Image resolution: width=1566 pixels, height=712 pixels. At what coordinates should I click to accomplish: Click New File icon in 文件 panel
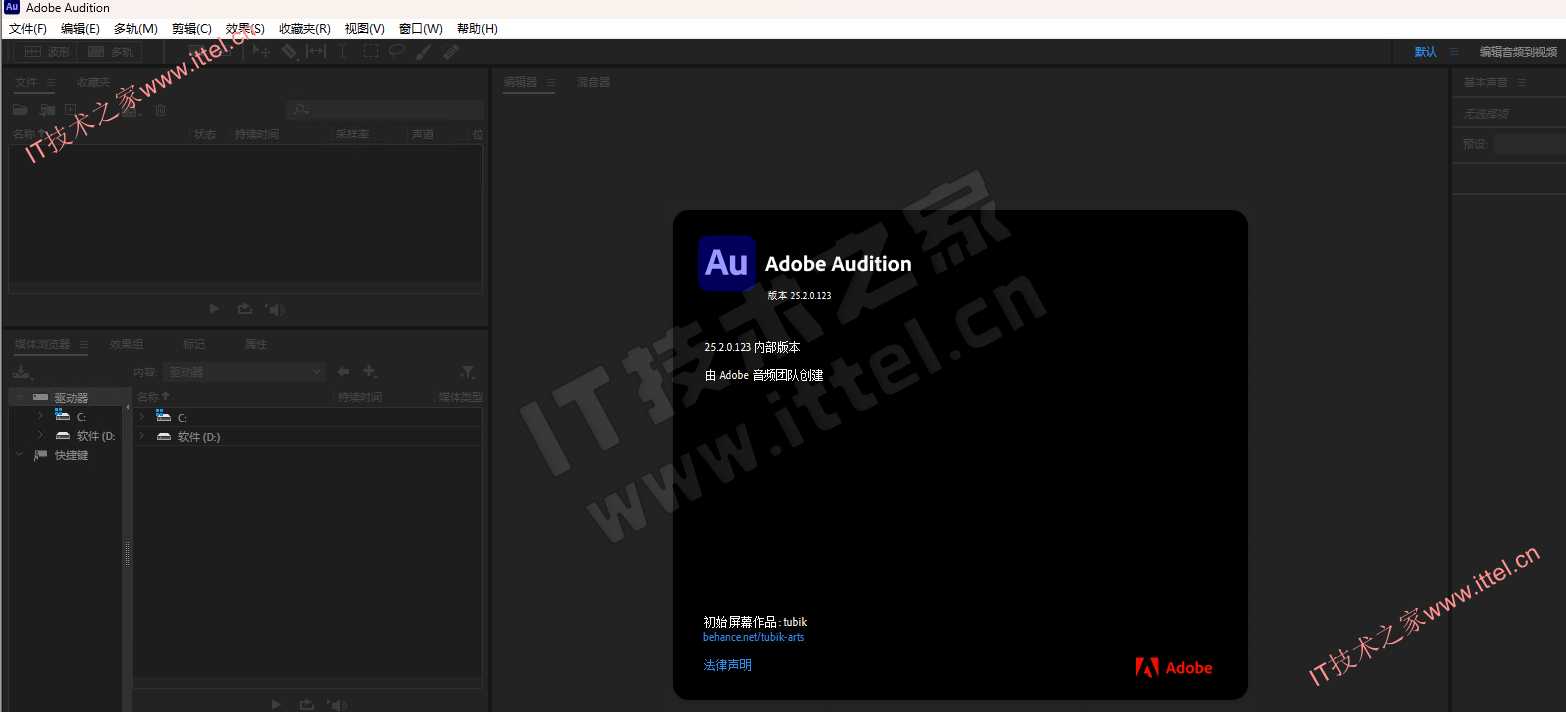tap(70, 110)
